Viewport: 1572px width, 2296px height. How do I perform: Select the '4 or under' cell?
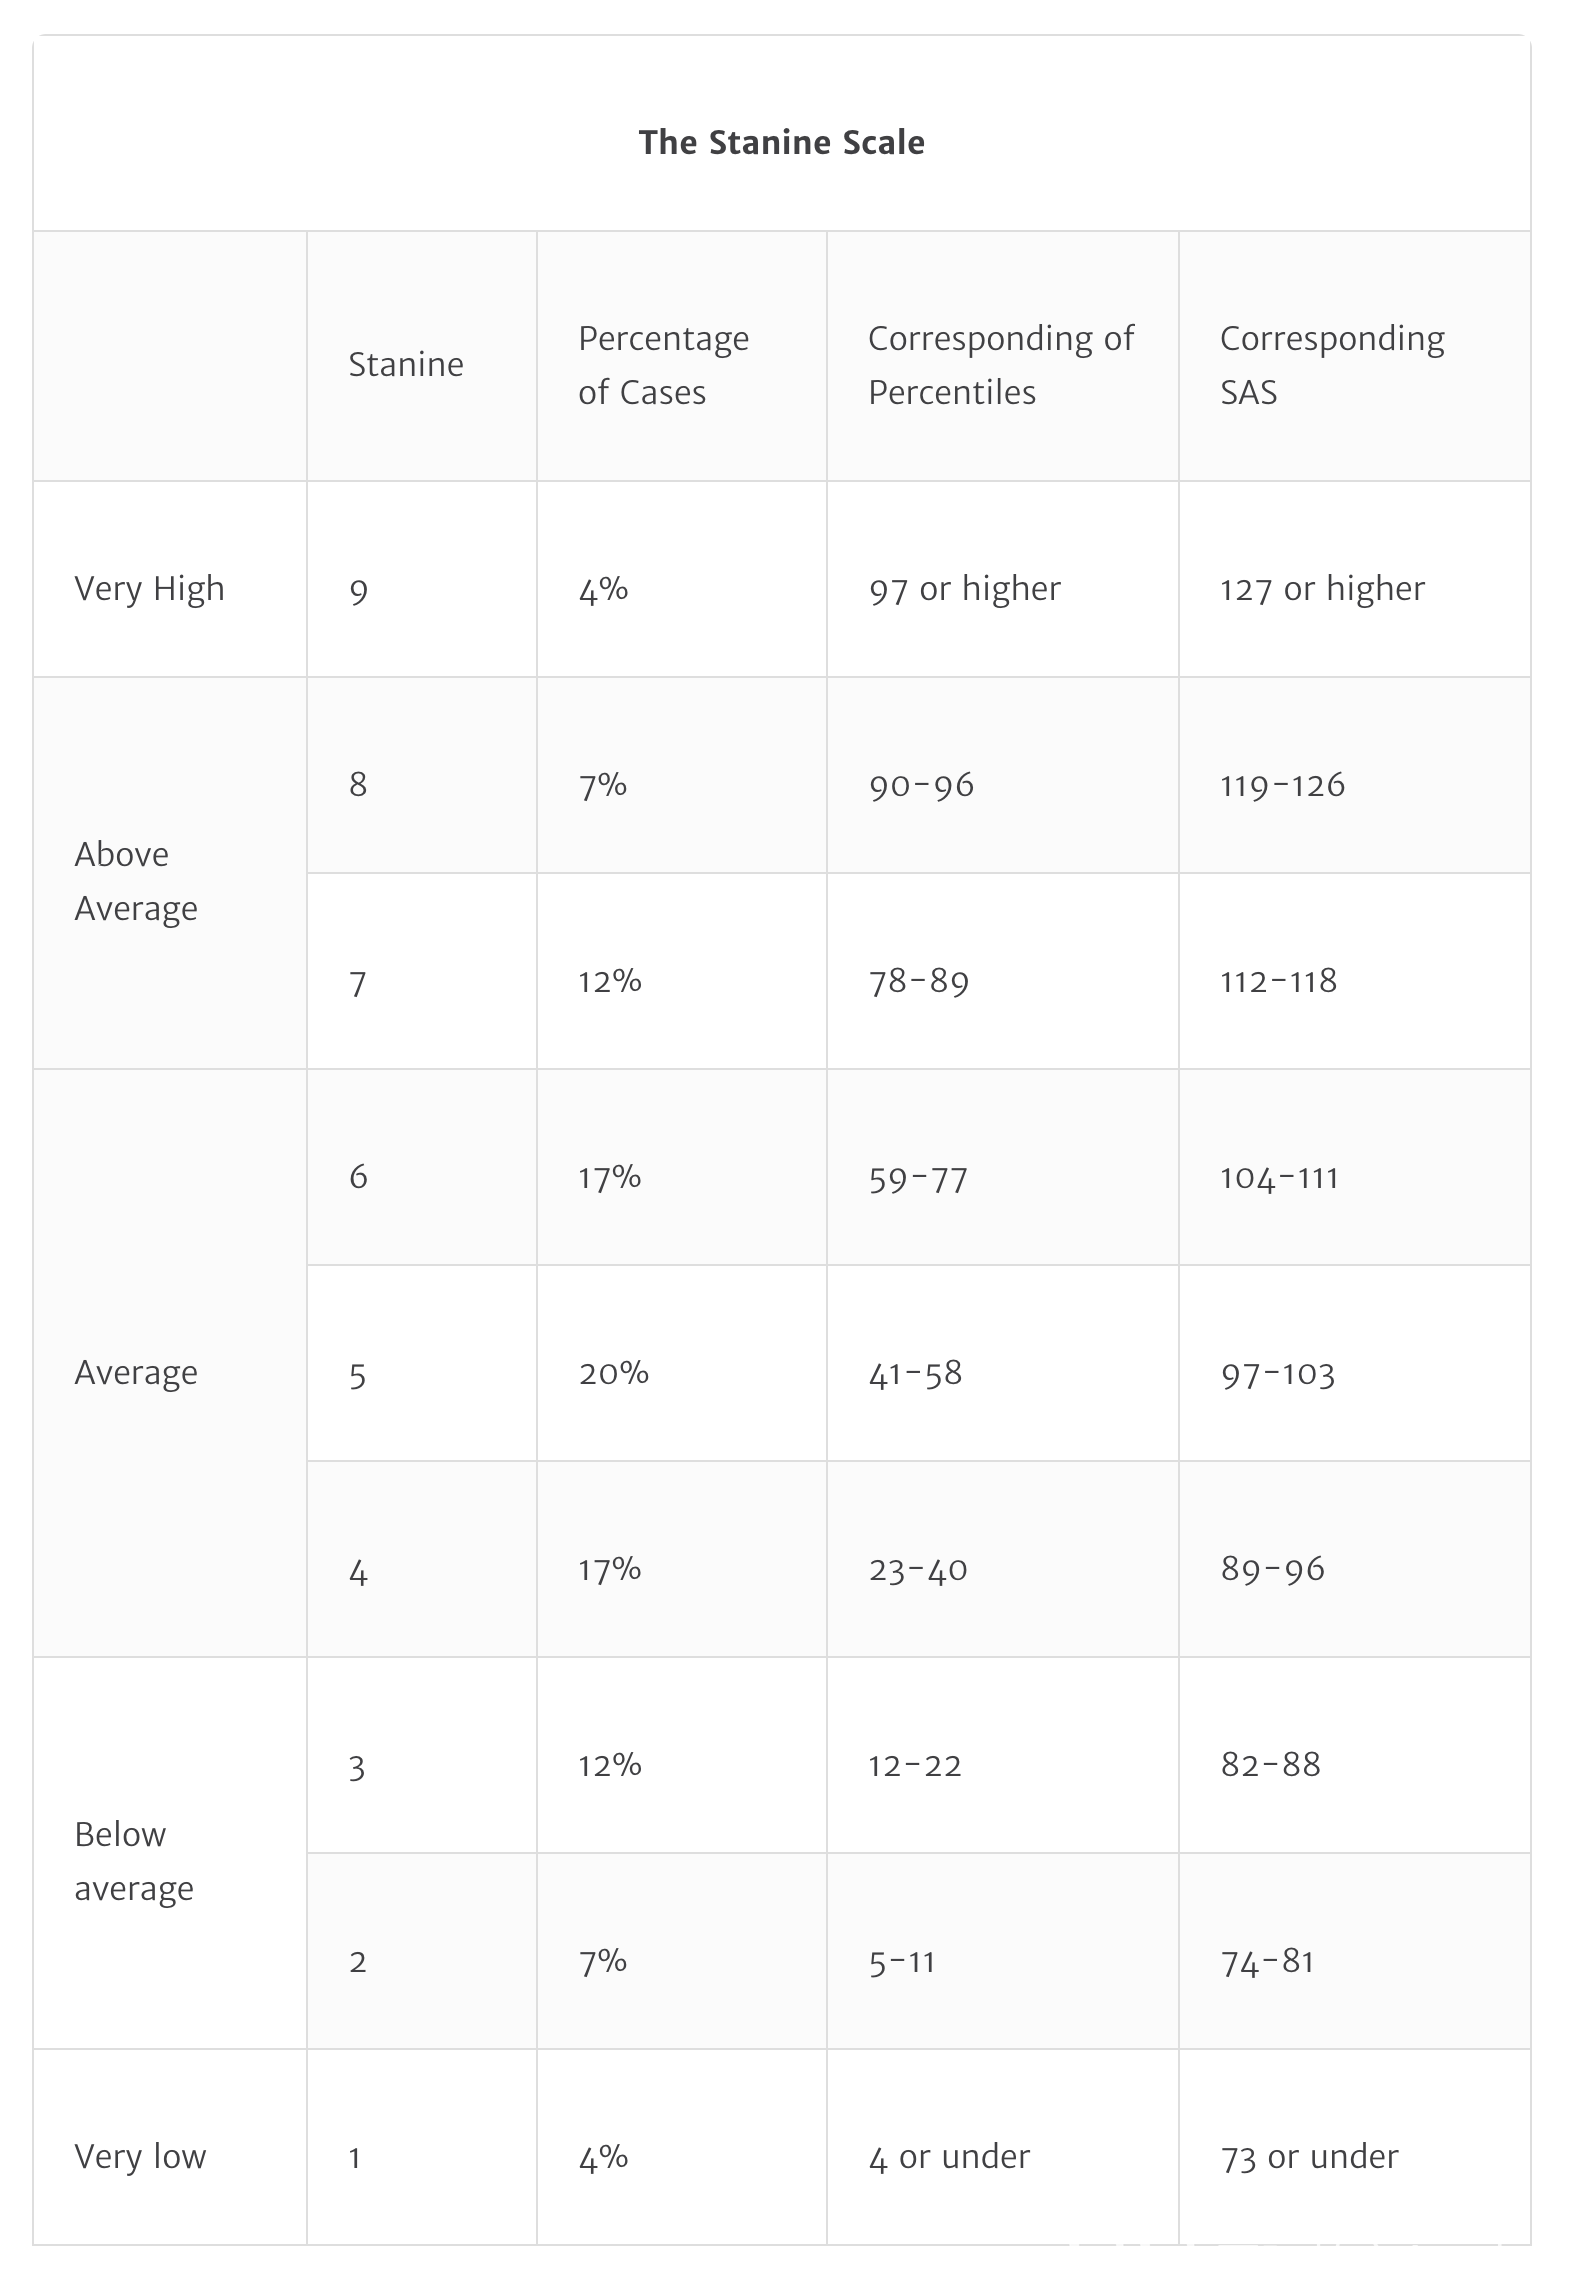(949, 2156)
